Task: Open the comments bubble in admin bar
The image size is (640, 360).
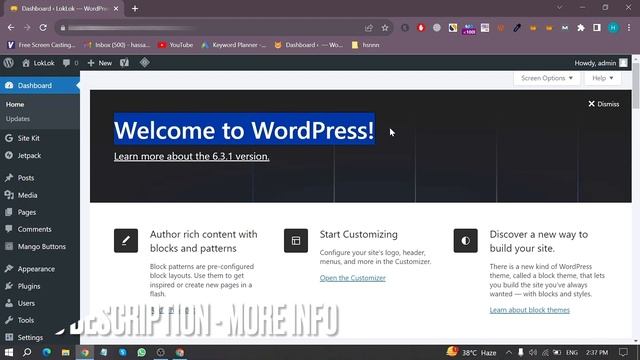Action: [x=70, y=63]
